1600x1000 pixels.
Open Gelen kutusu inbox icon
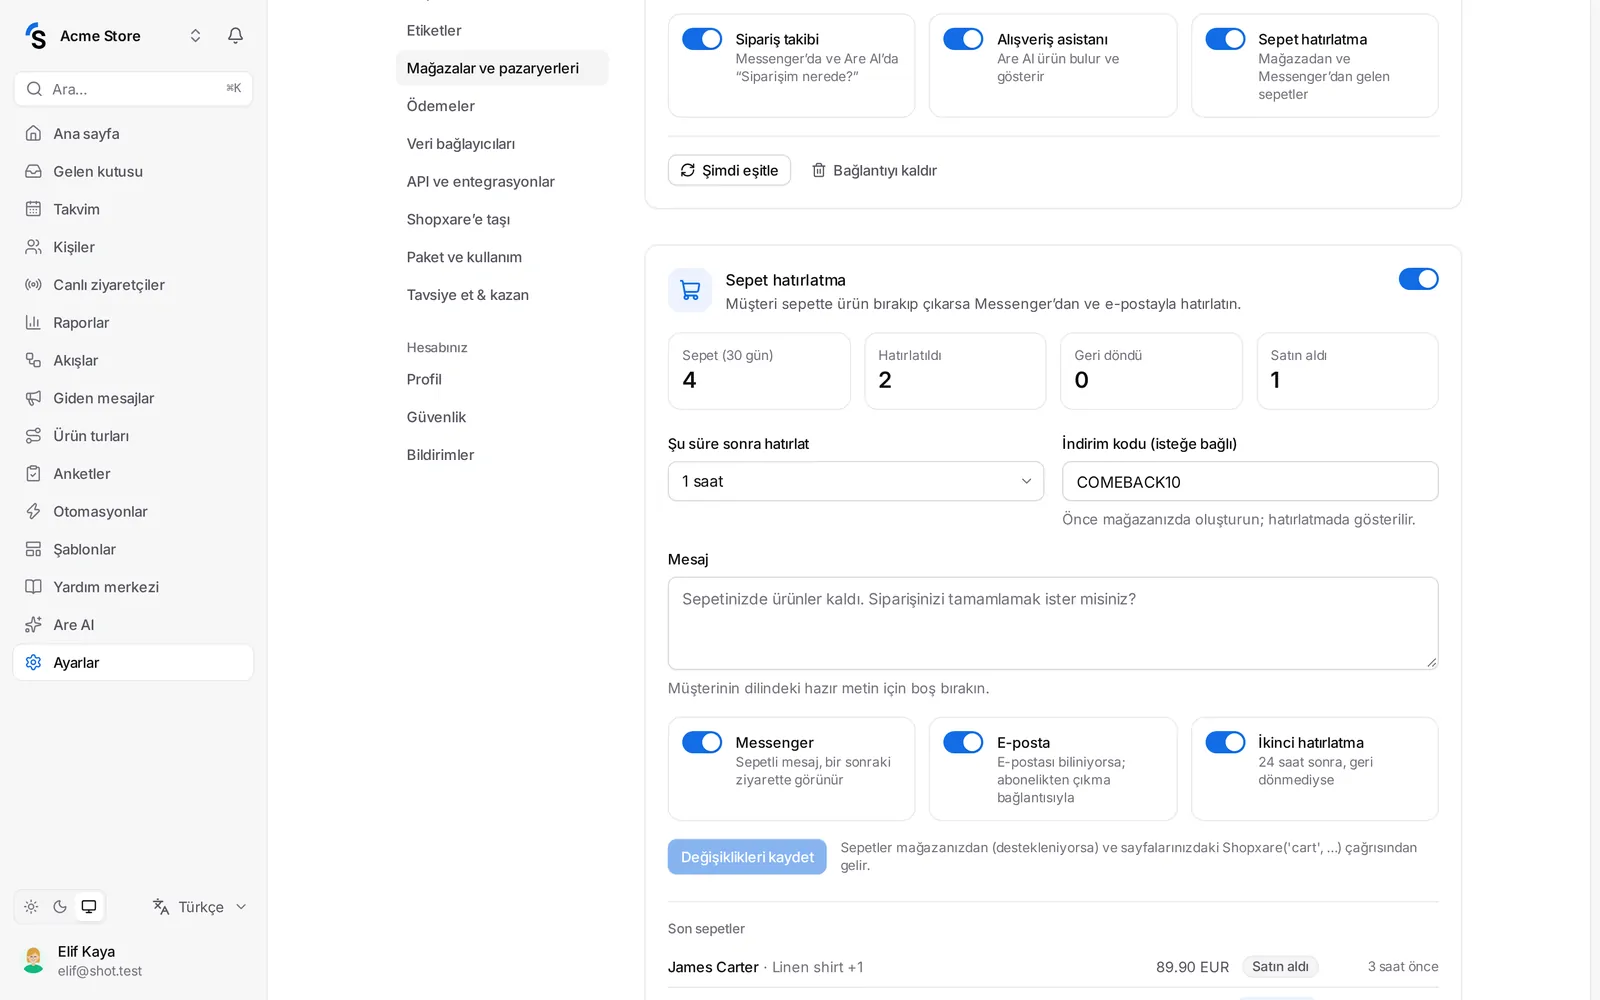(33, 171)
